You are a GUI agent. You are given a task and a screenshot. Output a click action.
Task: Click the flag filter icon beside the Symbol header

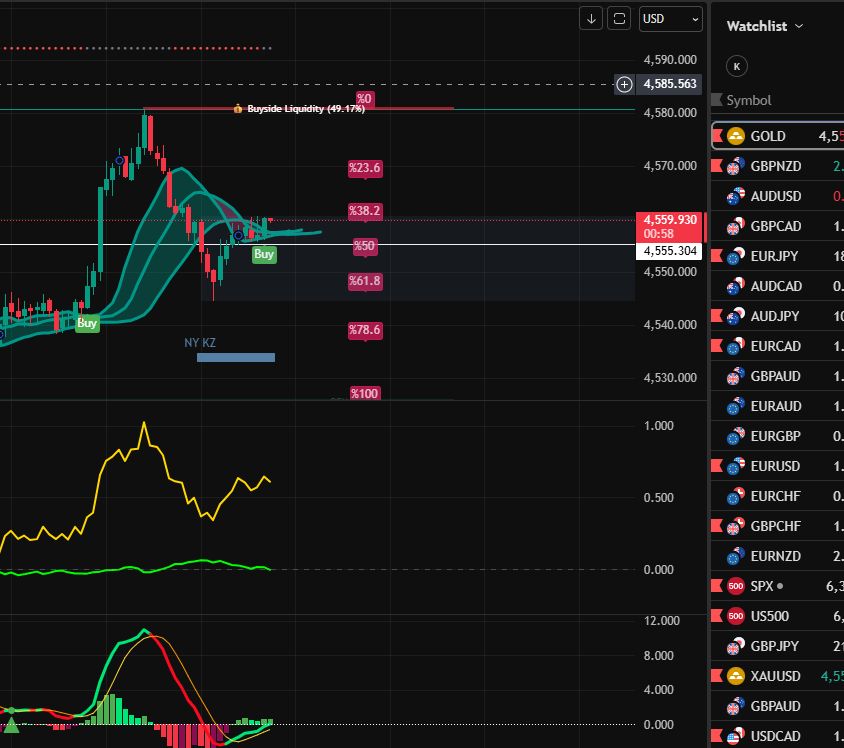[x=716, y=100]
